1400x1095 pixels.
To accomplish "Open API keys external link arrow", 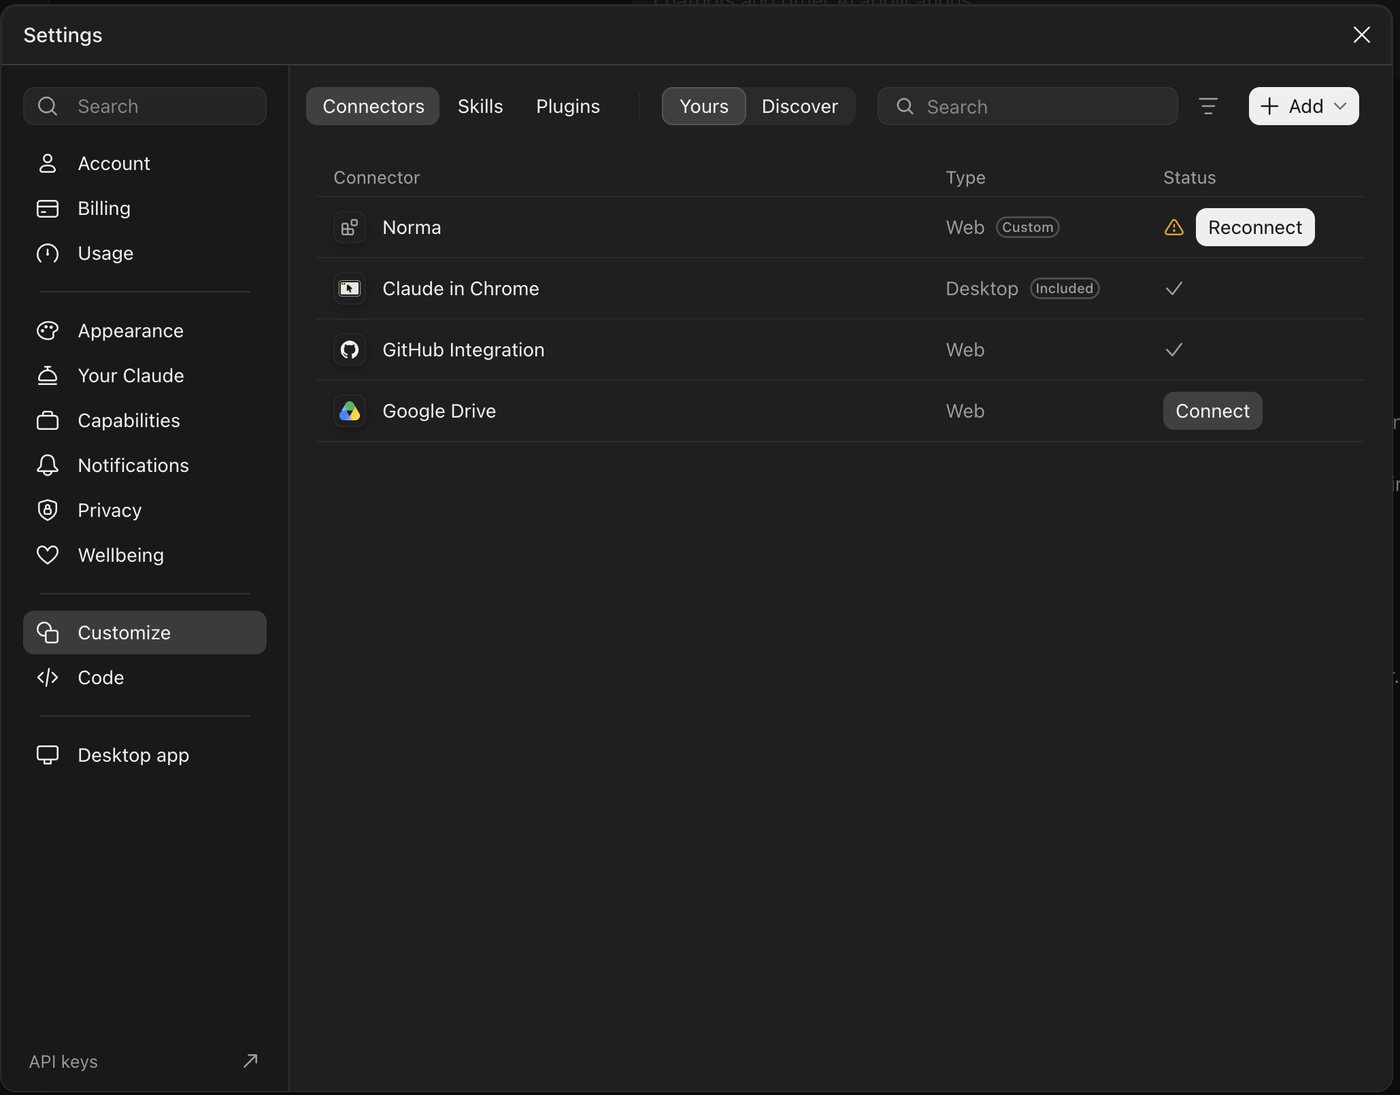I will pos(250,1061).
